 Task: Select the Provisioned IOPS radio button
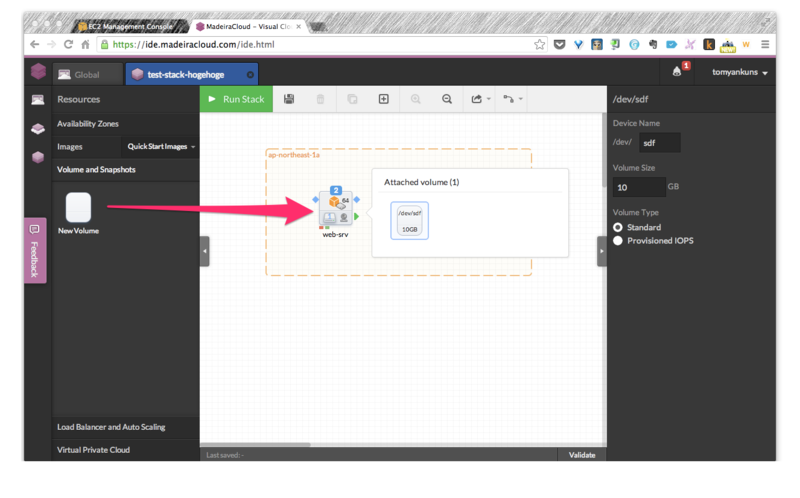point(618,240)
